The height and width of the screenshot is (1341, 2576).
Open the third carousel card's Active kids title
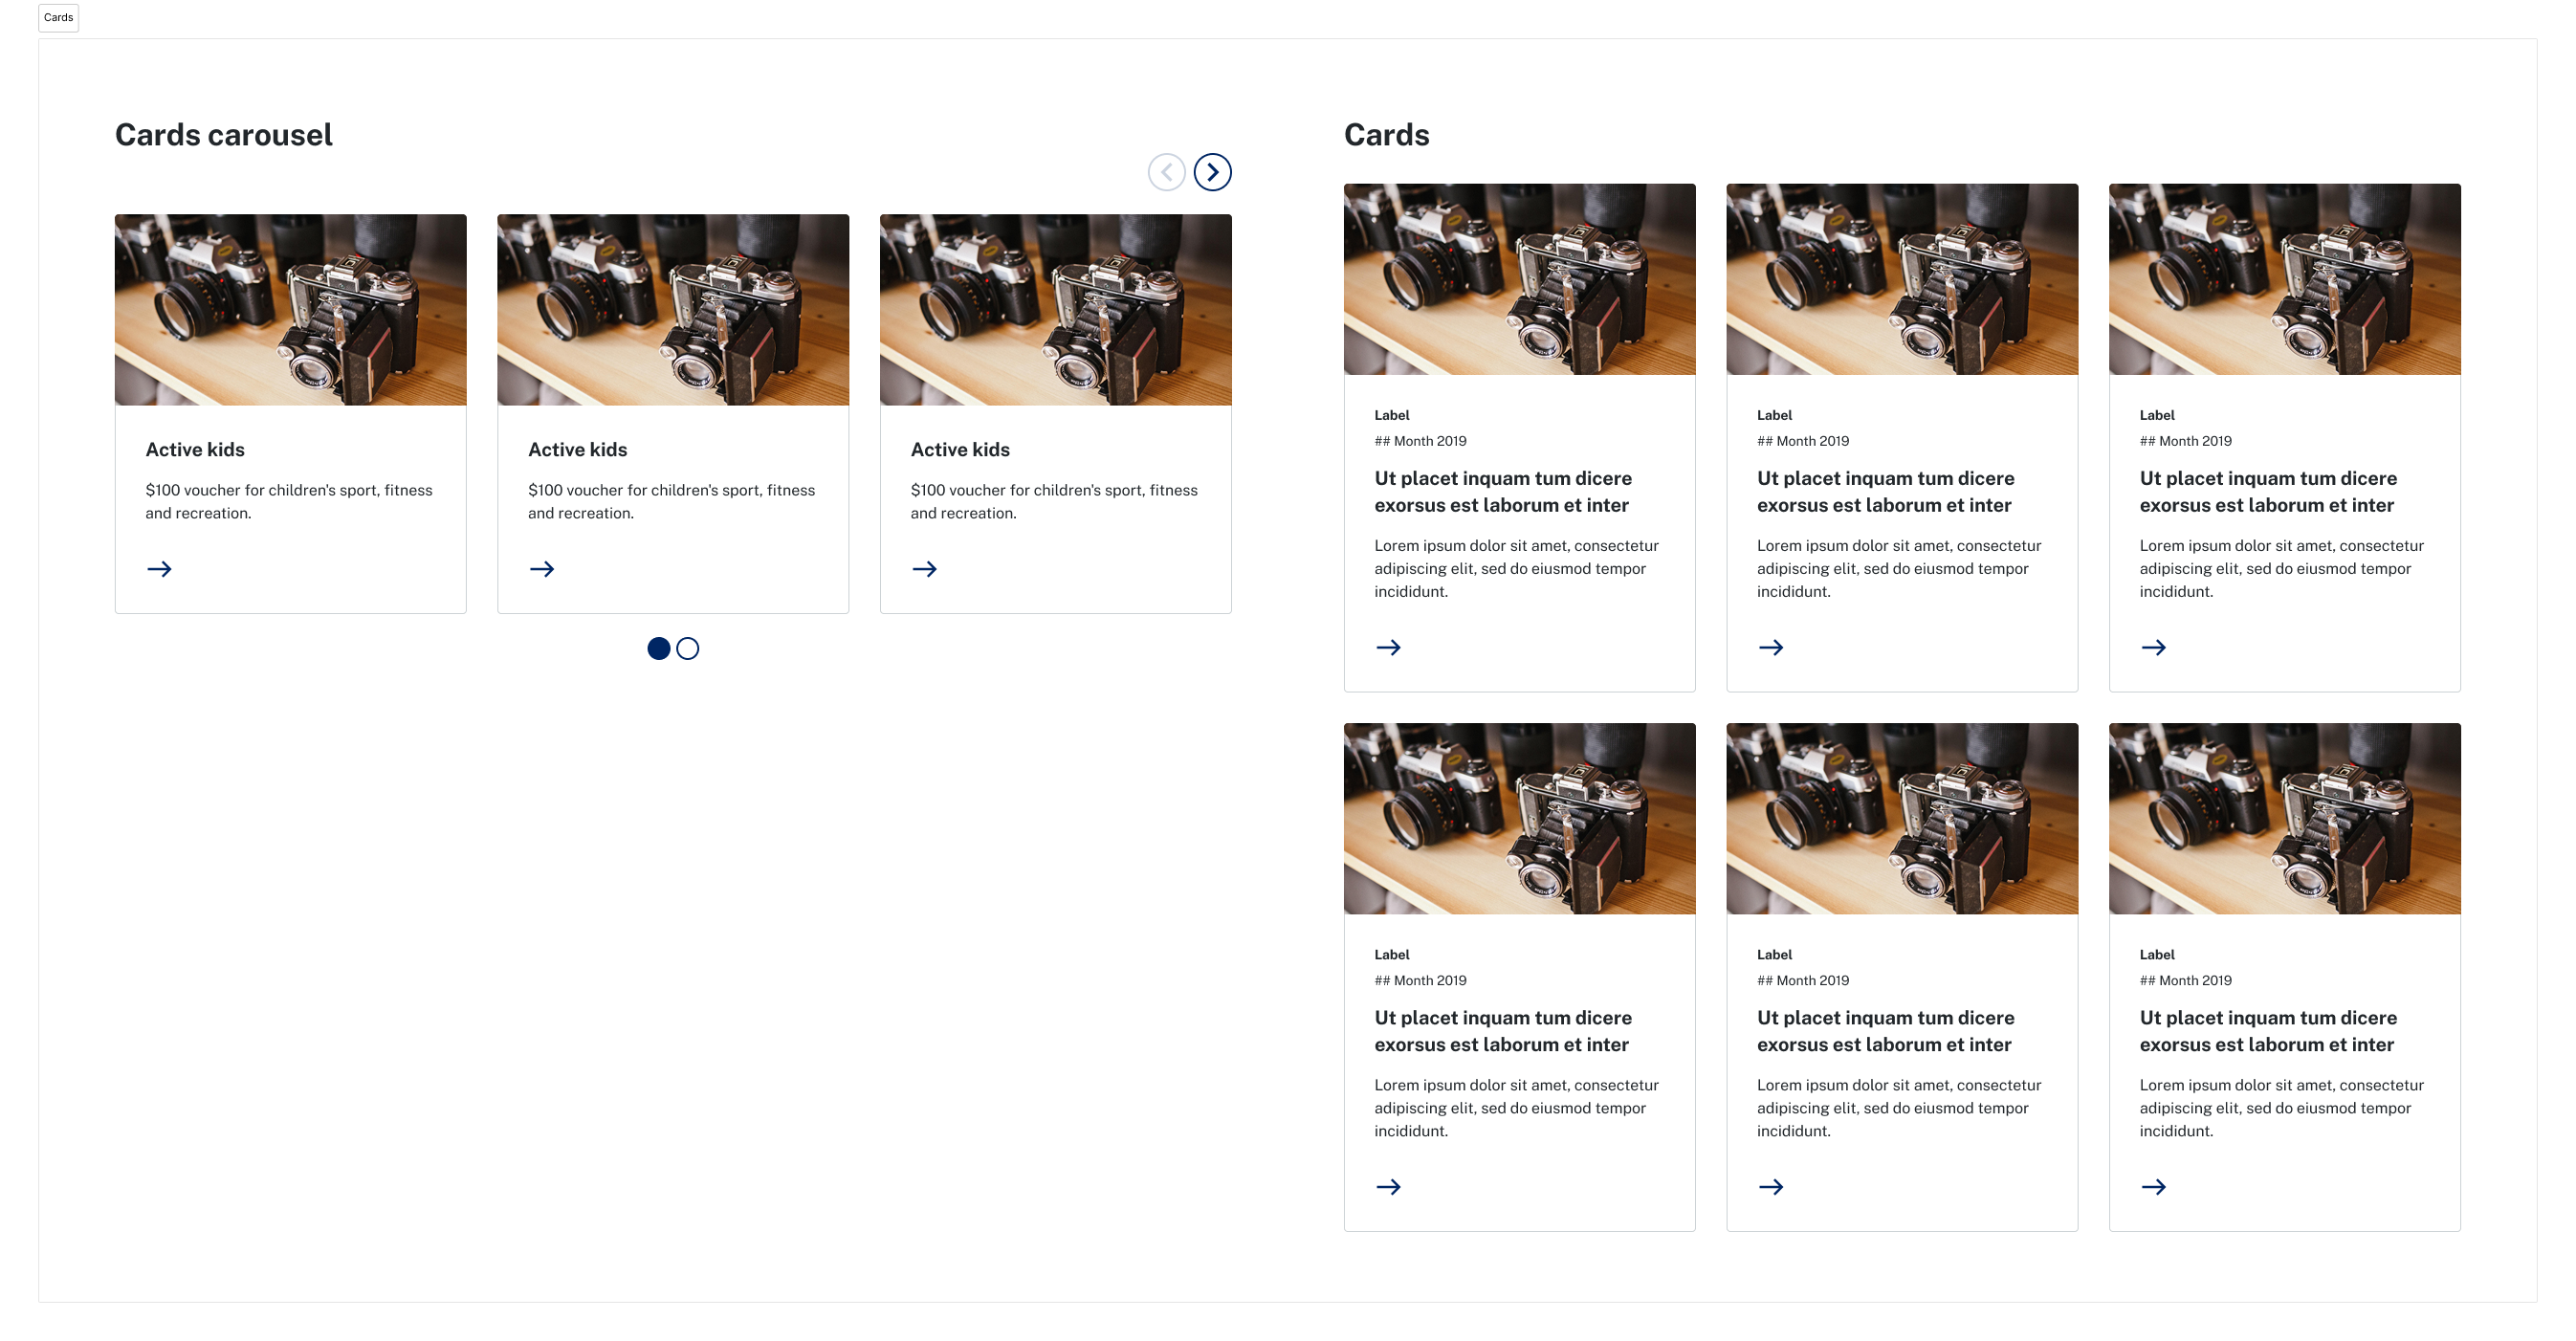(960, 450)
